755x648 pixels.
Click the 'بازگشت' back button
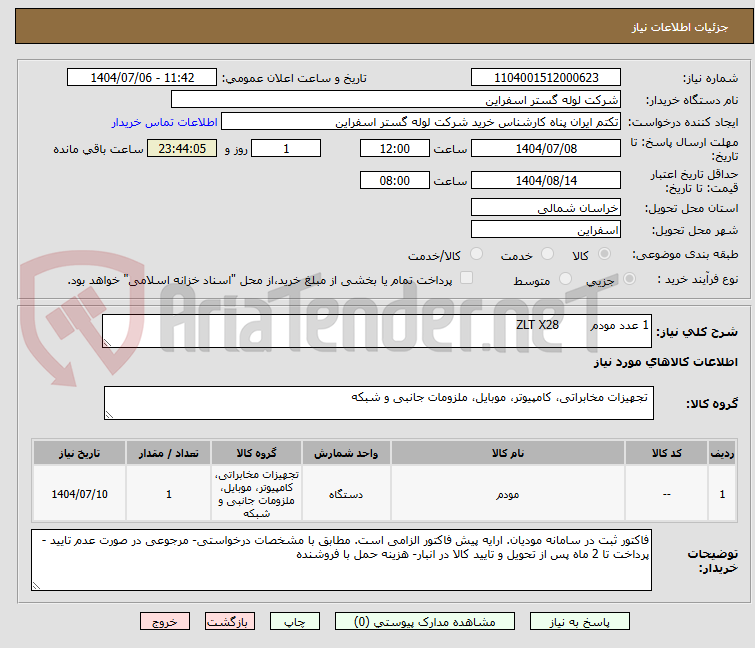pyautogui.click(x=230, y=622)
